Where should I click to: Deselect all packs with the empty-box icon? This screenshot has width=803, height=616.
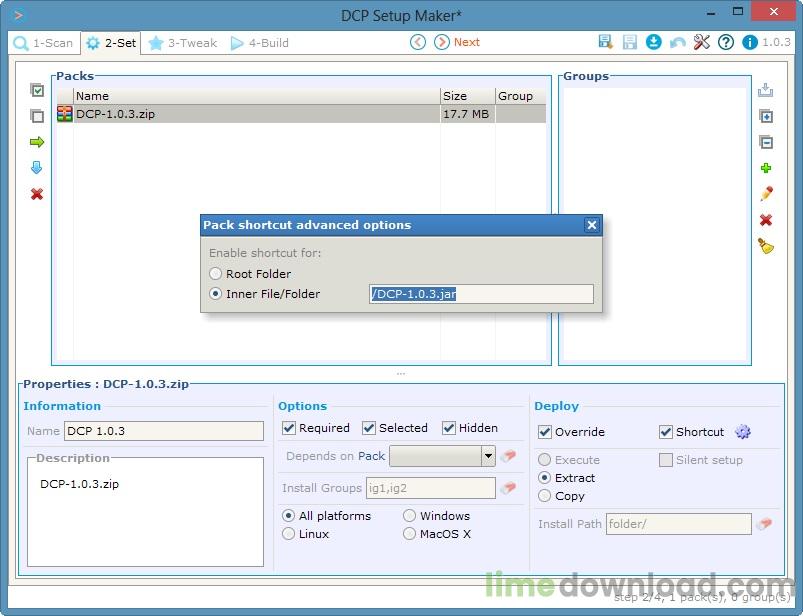tap(37, 116)
